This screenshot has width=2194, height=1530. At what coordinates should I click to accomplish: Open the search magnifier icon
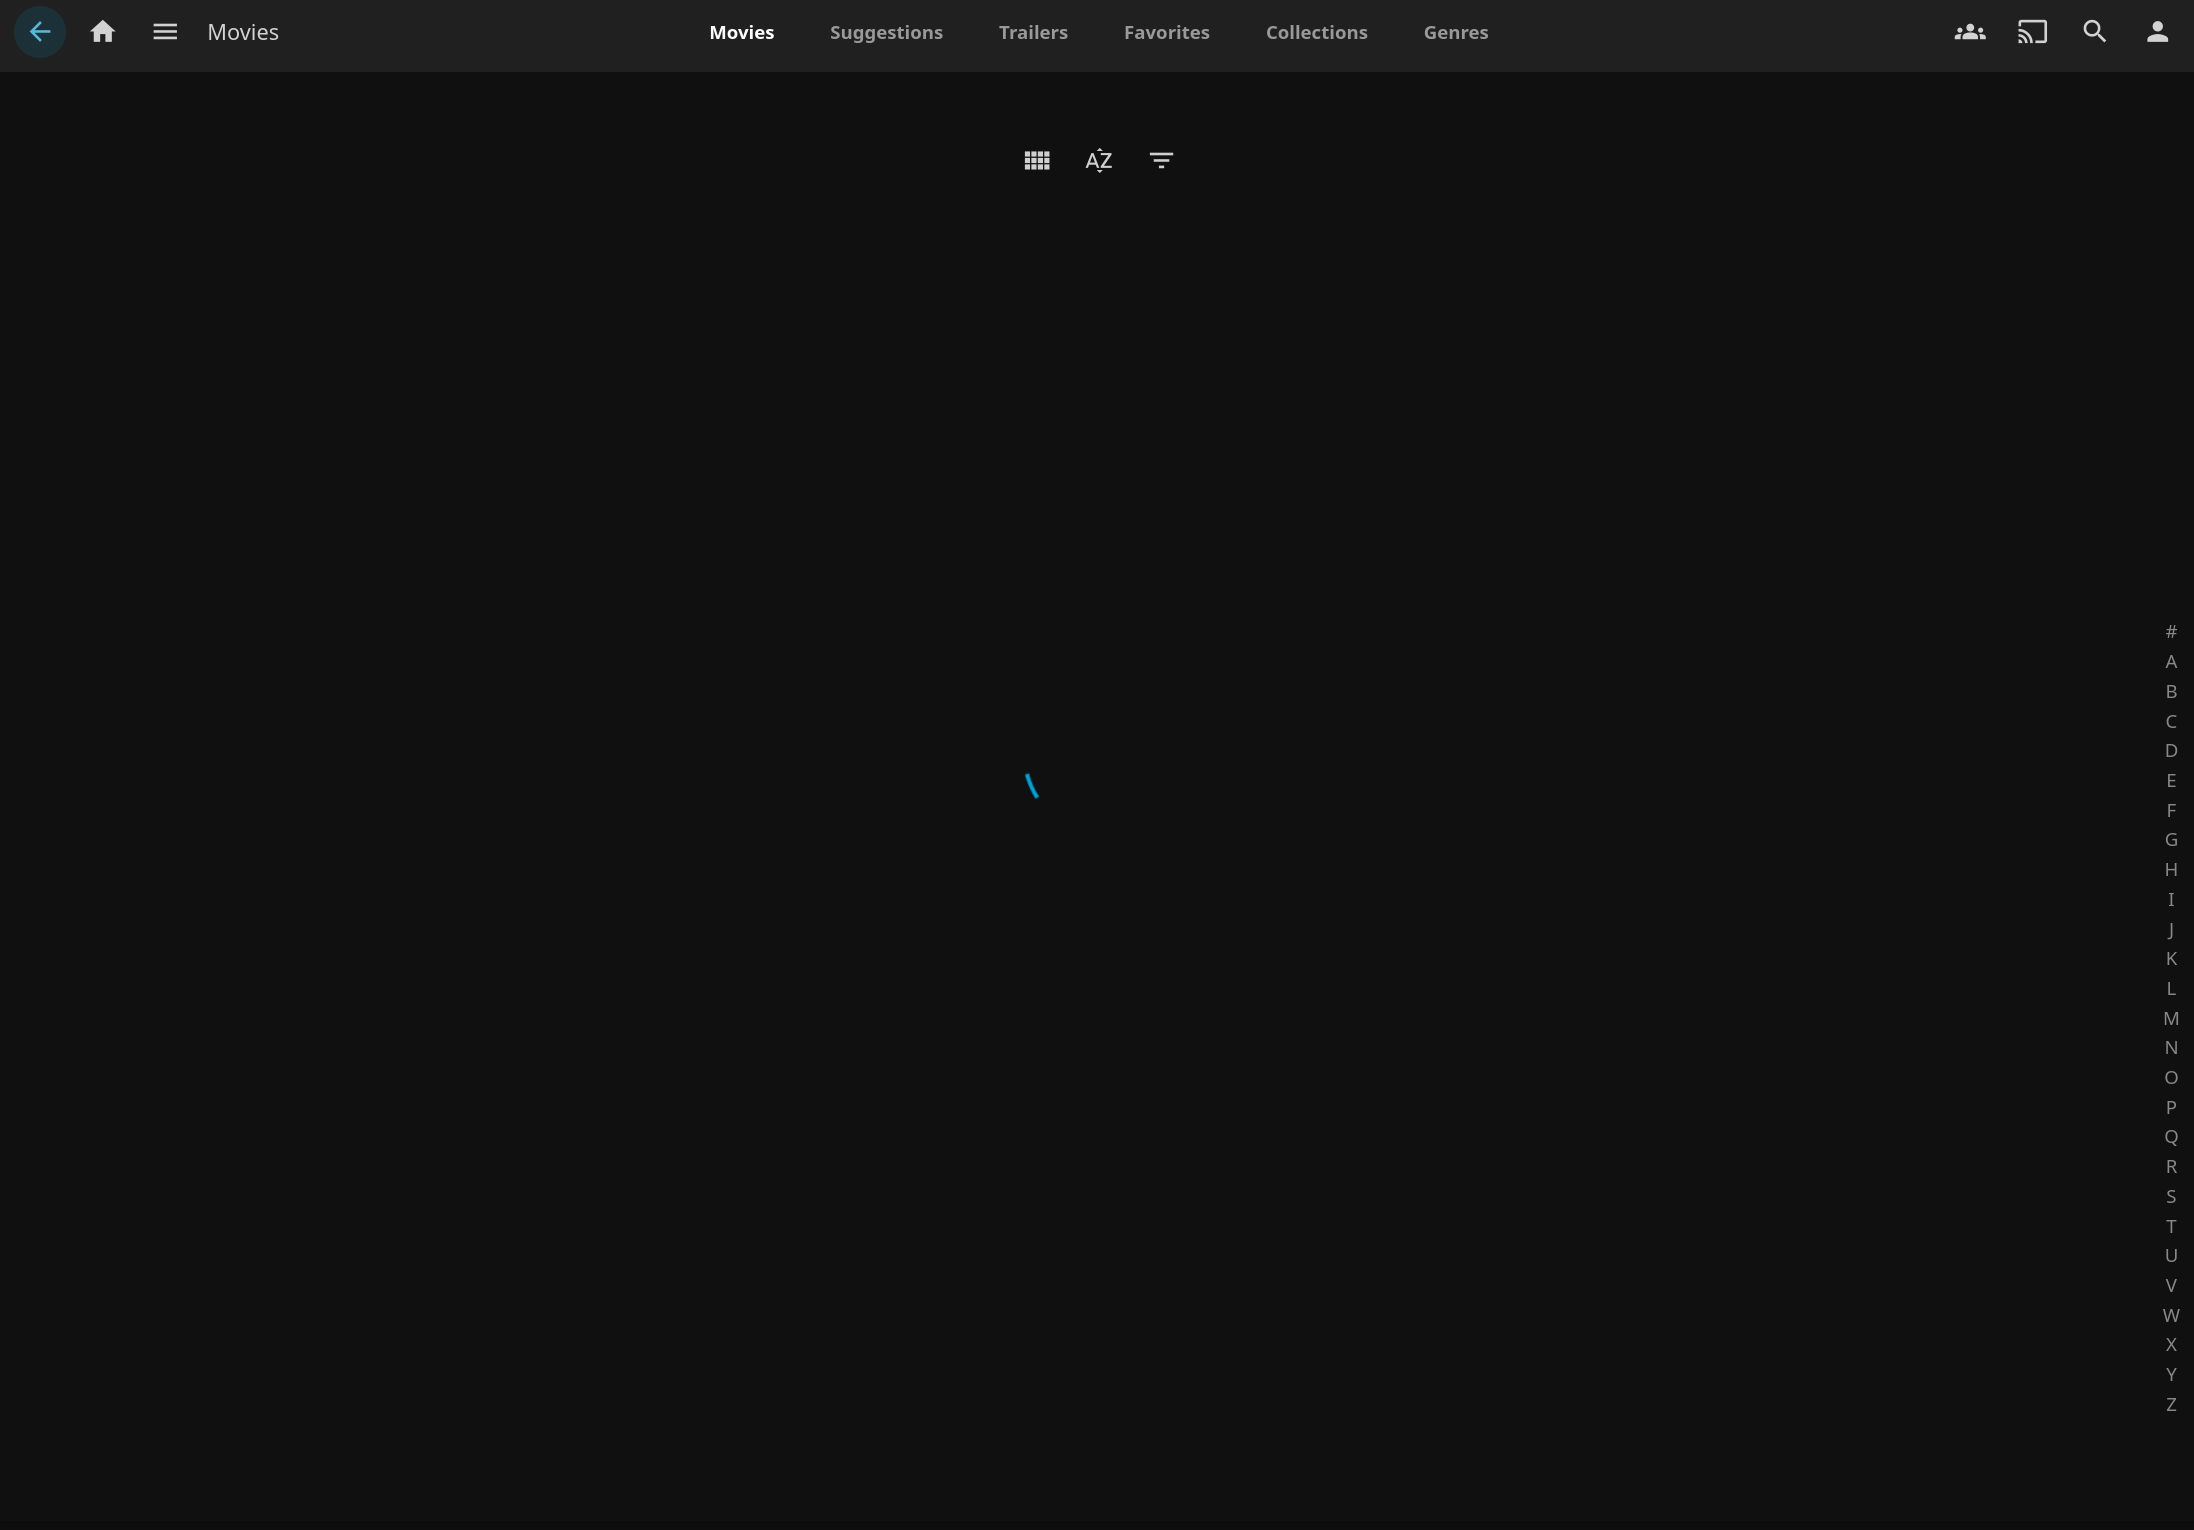2094,32
